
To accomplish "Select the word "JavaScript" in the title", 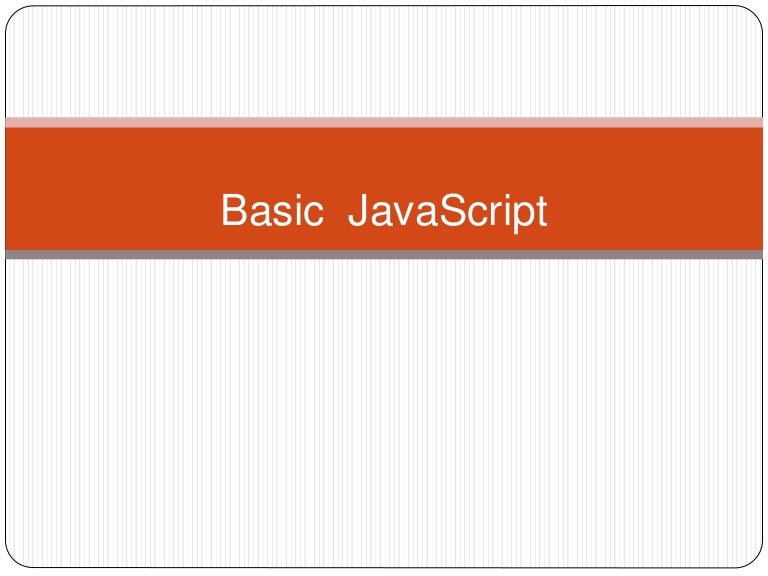I will point(447,212).
